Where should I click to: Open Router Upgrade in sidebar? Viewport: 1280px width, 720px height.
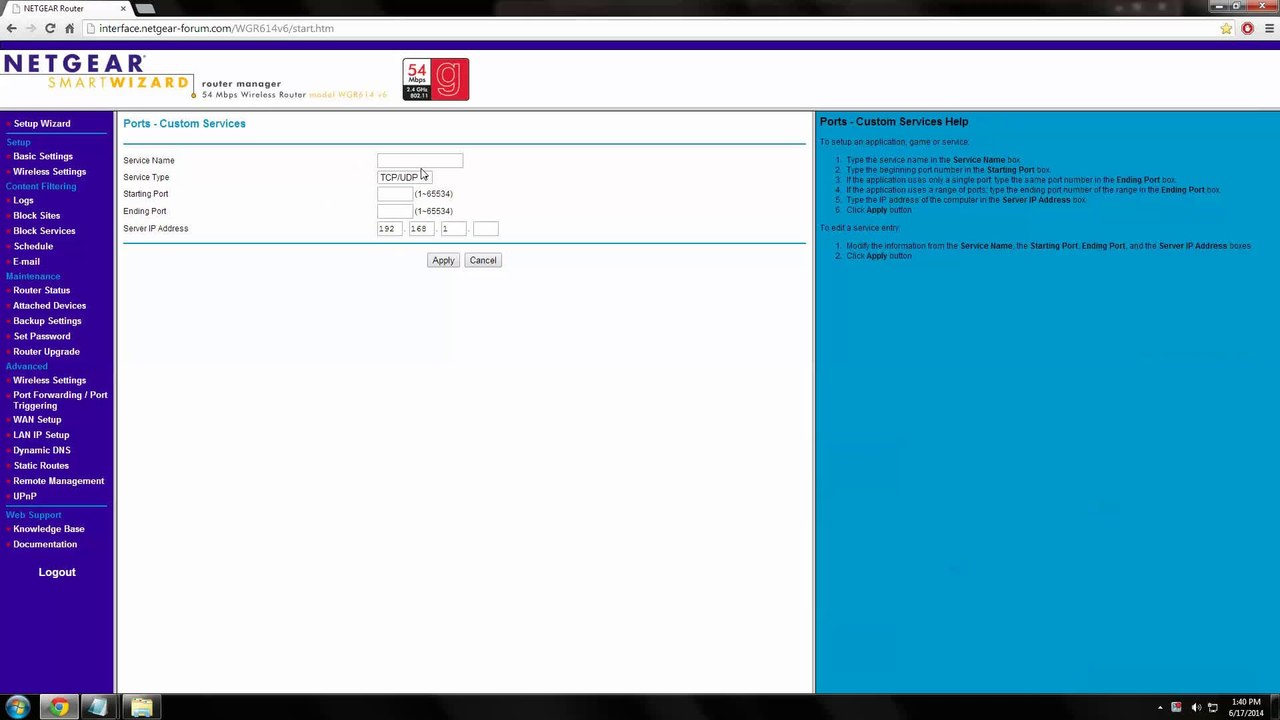click(x=46, y=352)
